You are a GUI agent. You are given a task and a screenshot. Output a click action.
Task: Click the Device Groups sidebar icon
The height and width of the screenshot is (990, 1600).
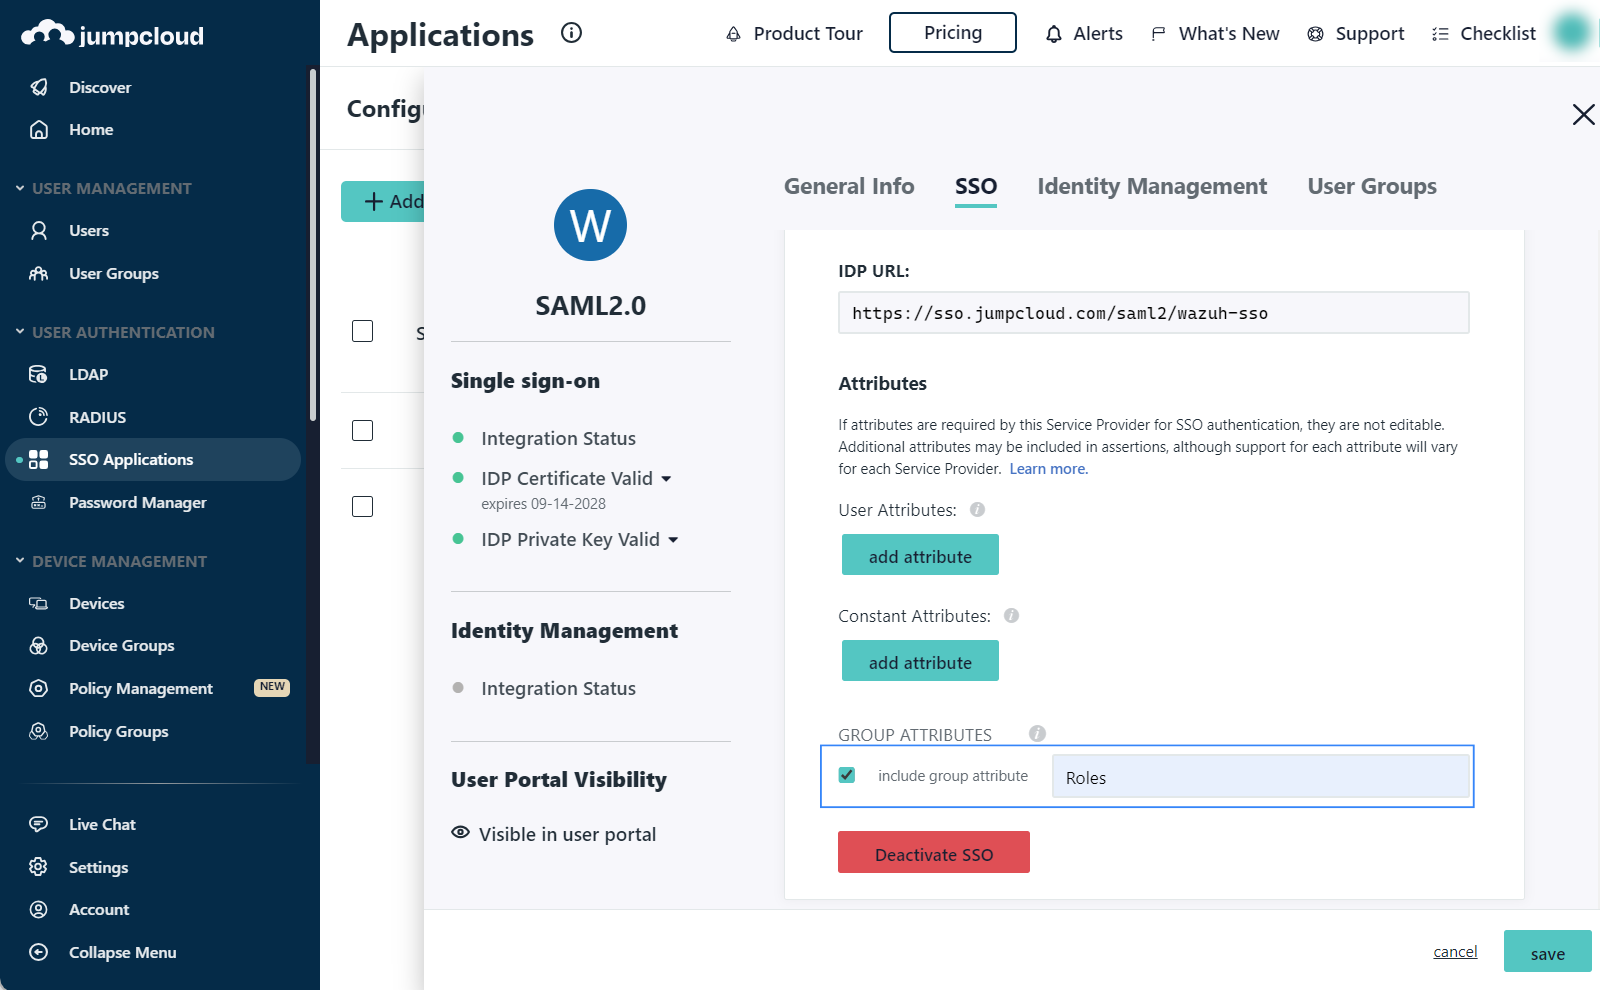pos(39,646)
